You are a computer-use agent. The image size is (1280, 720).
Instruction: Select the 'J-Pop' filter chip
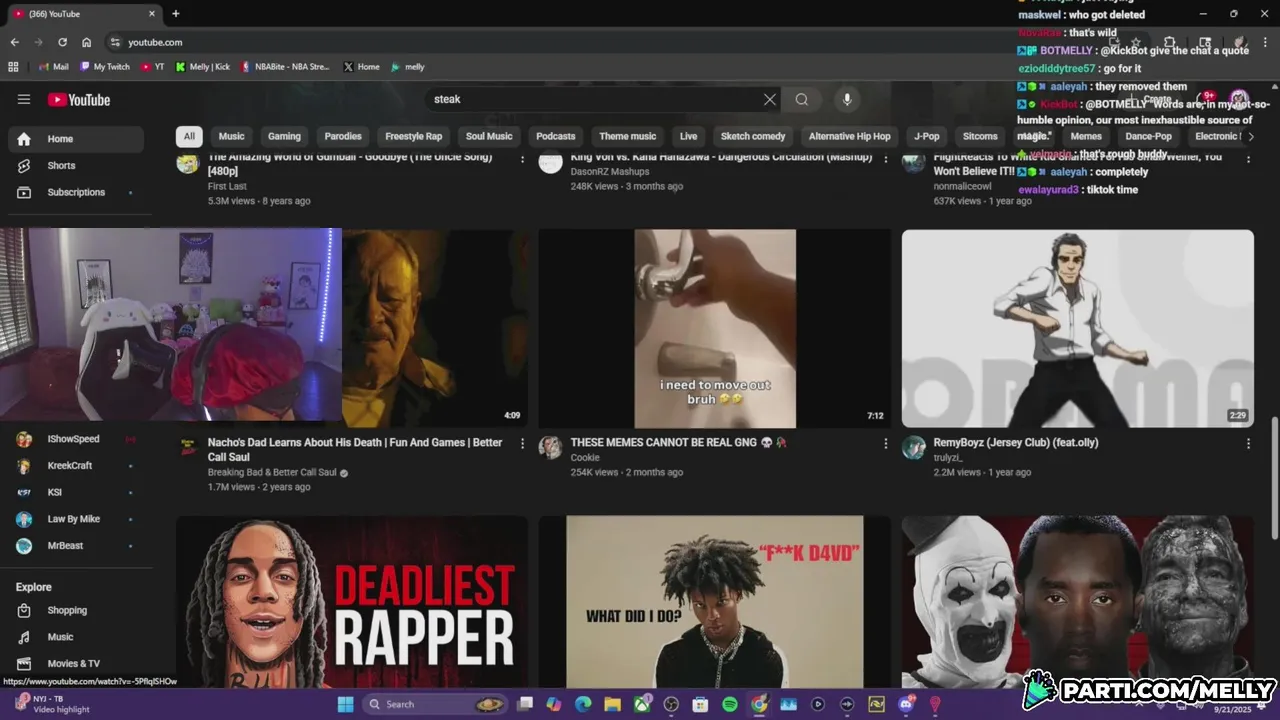[x=927, y=136]
